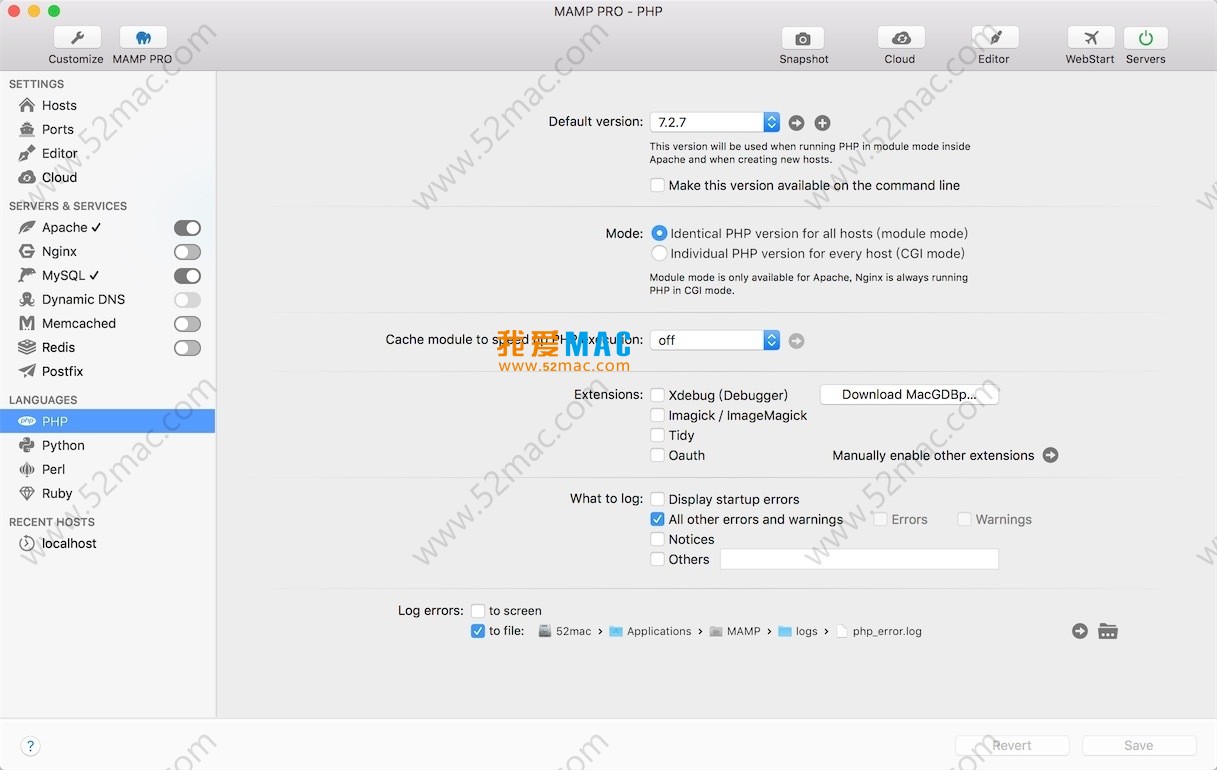
Task: Enable the Xdebug (Debugger) extension
Action: point(657,395)
